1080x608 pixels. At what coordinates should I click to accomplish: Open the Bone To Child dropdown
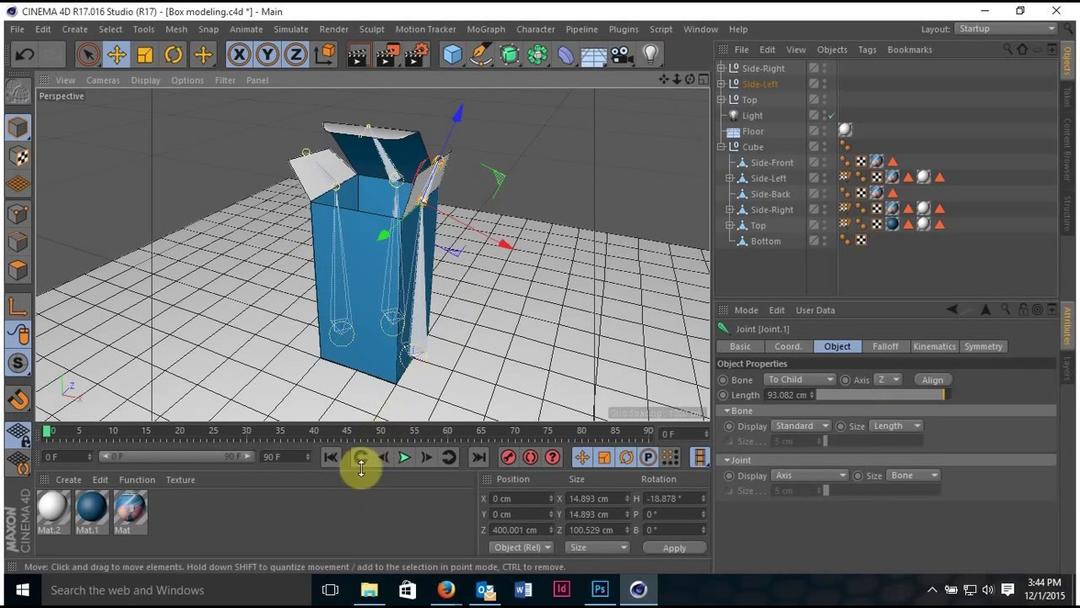tap(799, 379)
